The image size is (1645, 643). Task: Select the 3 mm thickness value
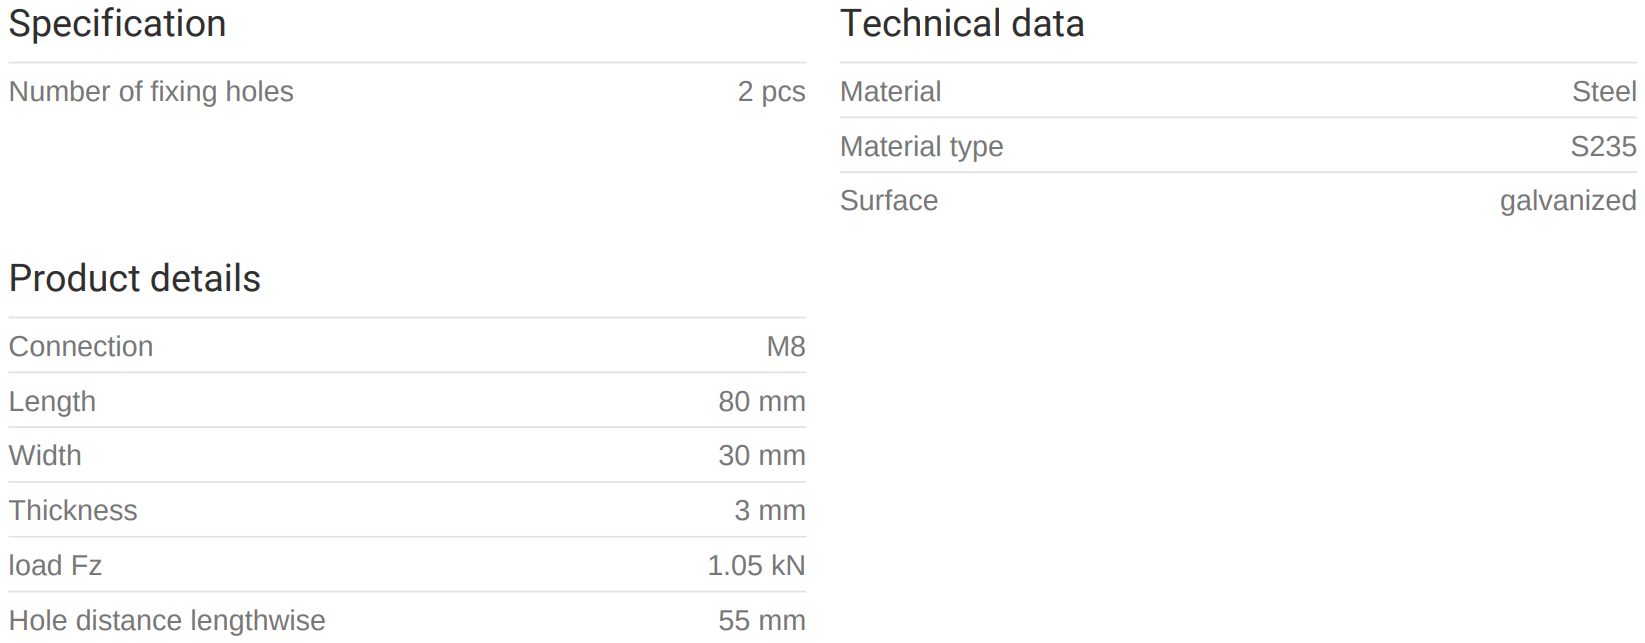coord(769,511)
